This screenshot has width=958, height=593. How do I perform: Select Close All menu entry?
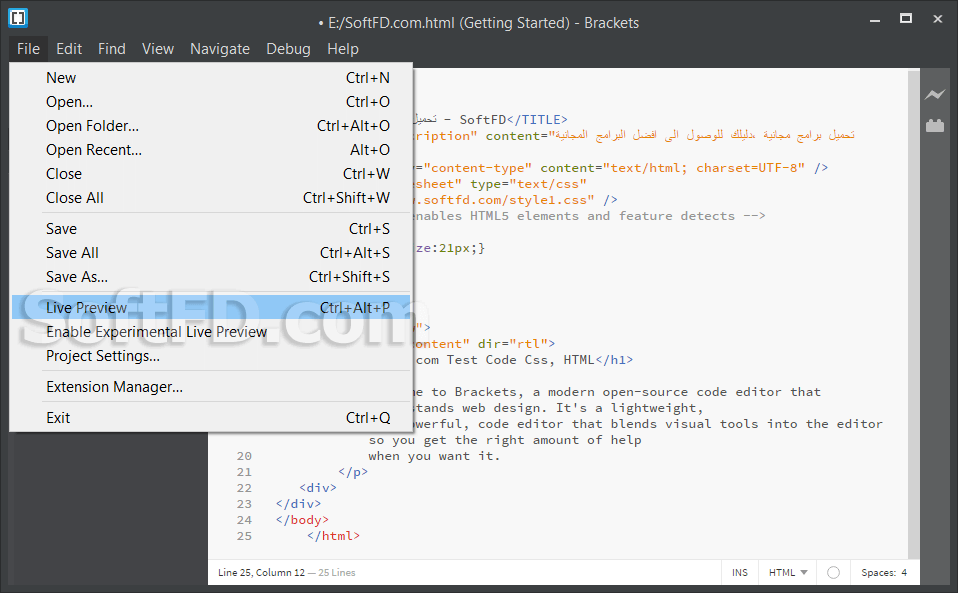[x=211, y=198]
